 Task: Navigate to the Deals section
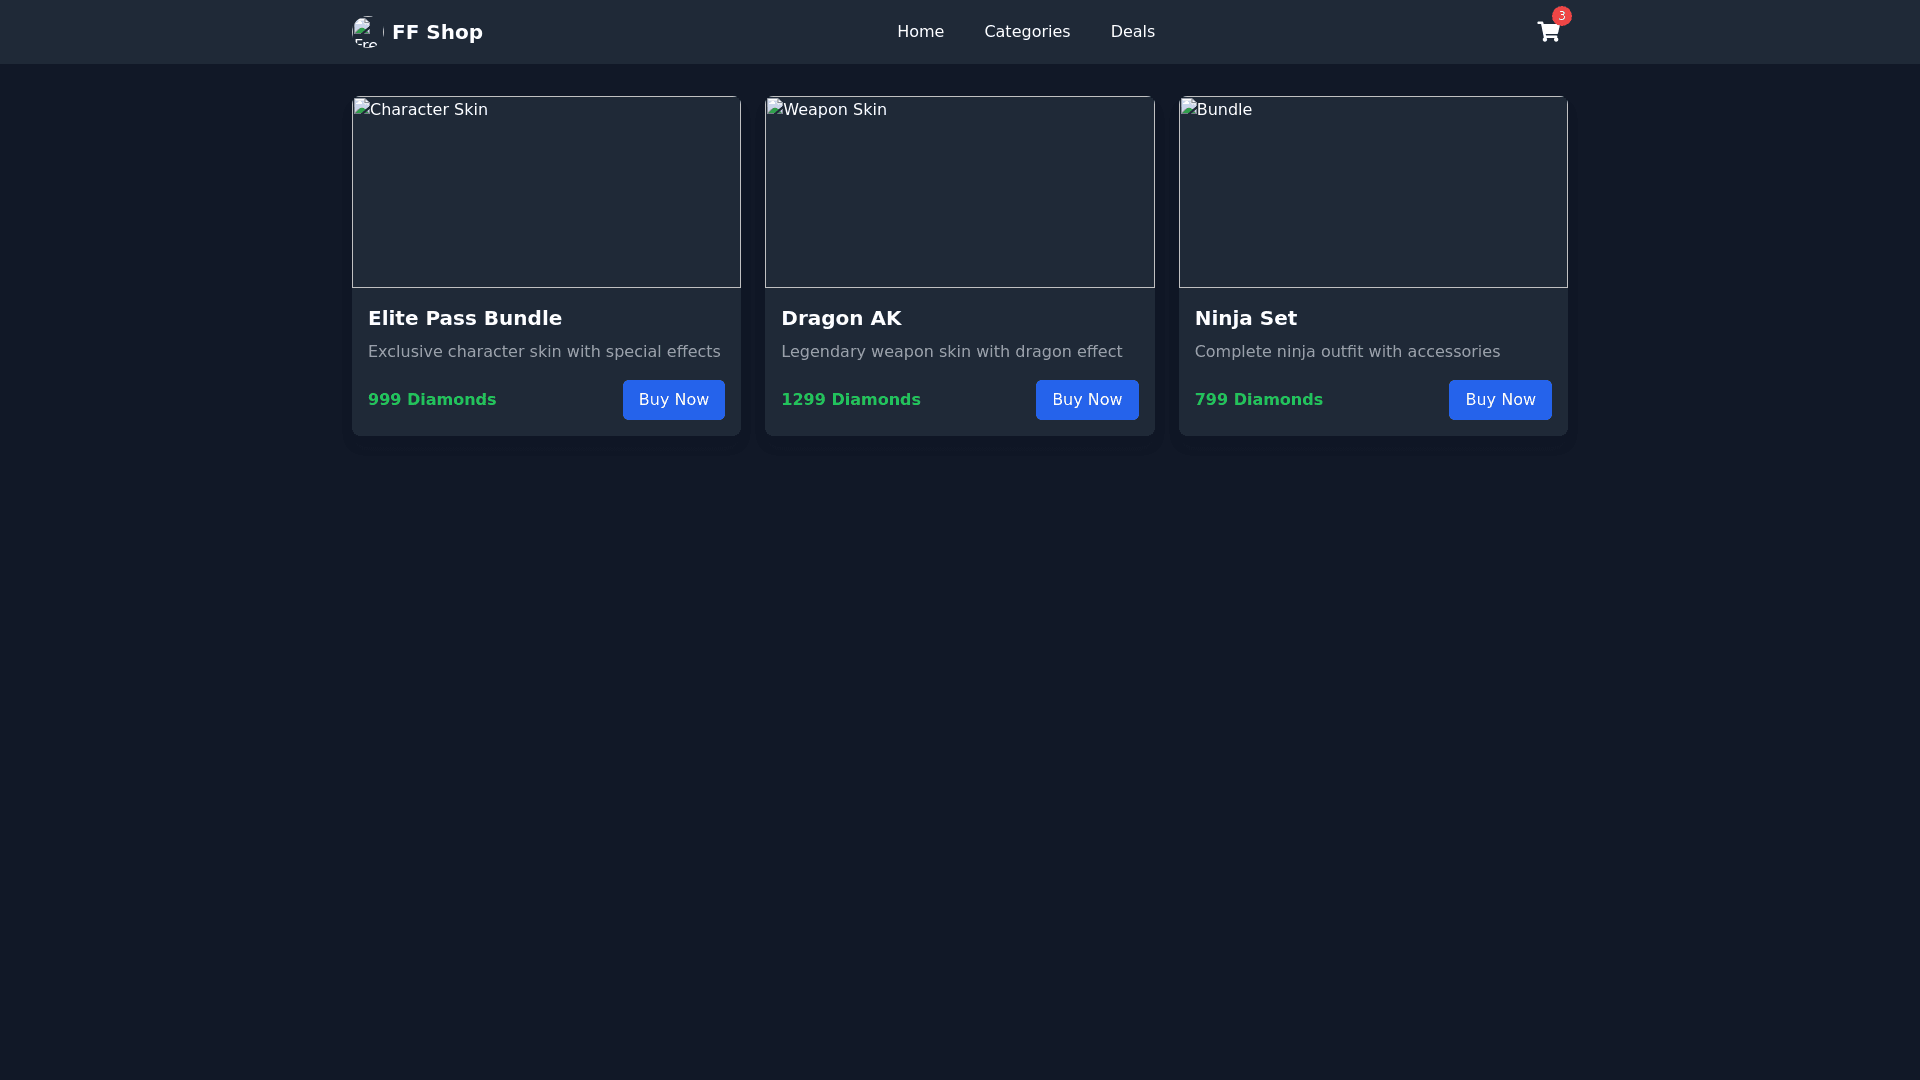(x=1132, y=31)
